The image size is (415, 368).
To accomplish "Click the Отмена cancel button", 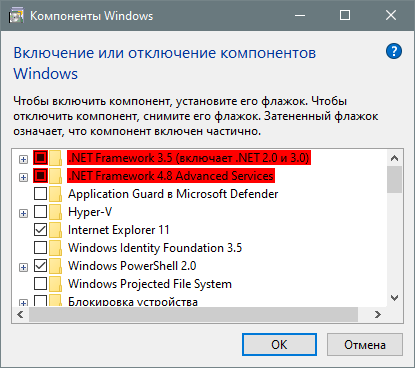I will (x=365, y=345).
